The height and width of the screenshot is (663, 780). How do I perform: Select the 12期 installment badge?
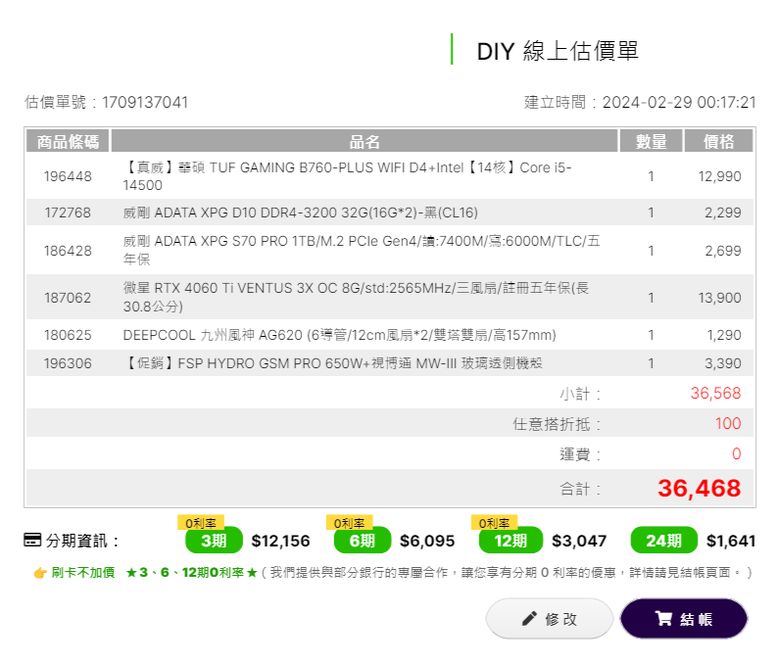pos(510,540)
